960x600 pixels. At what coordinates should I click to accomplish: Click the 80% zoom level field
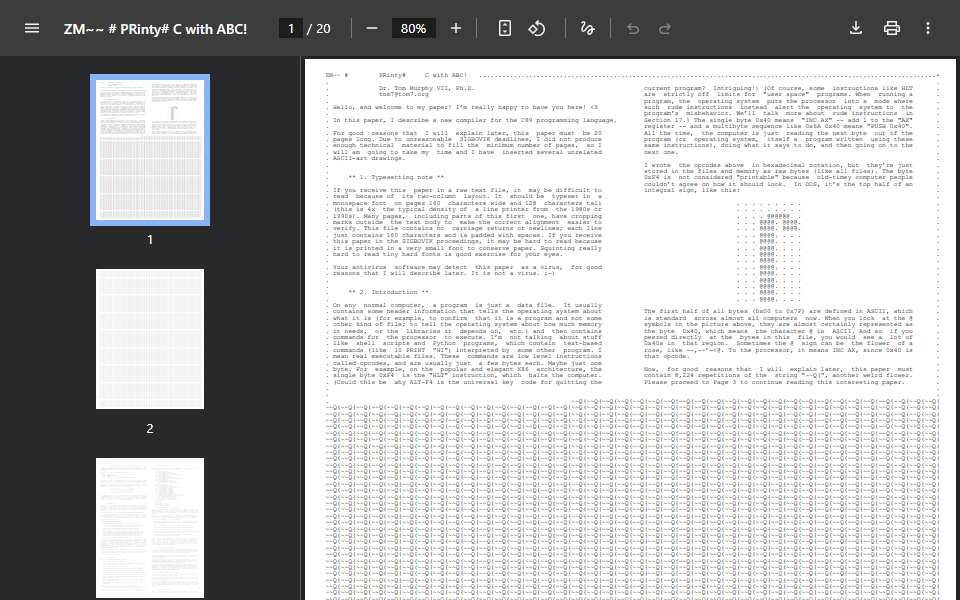click(413, 28)
